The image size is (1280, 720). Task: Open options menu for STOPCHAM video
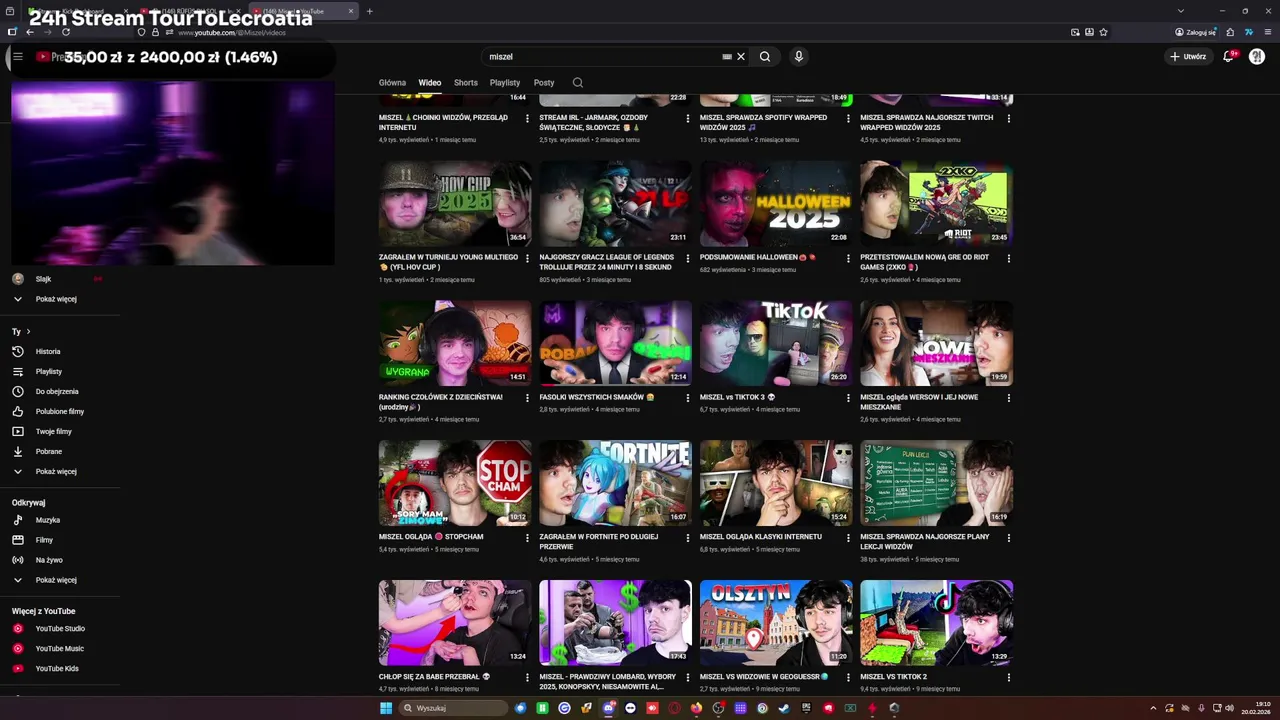point(527,538)
